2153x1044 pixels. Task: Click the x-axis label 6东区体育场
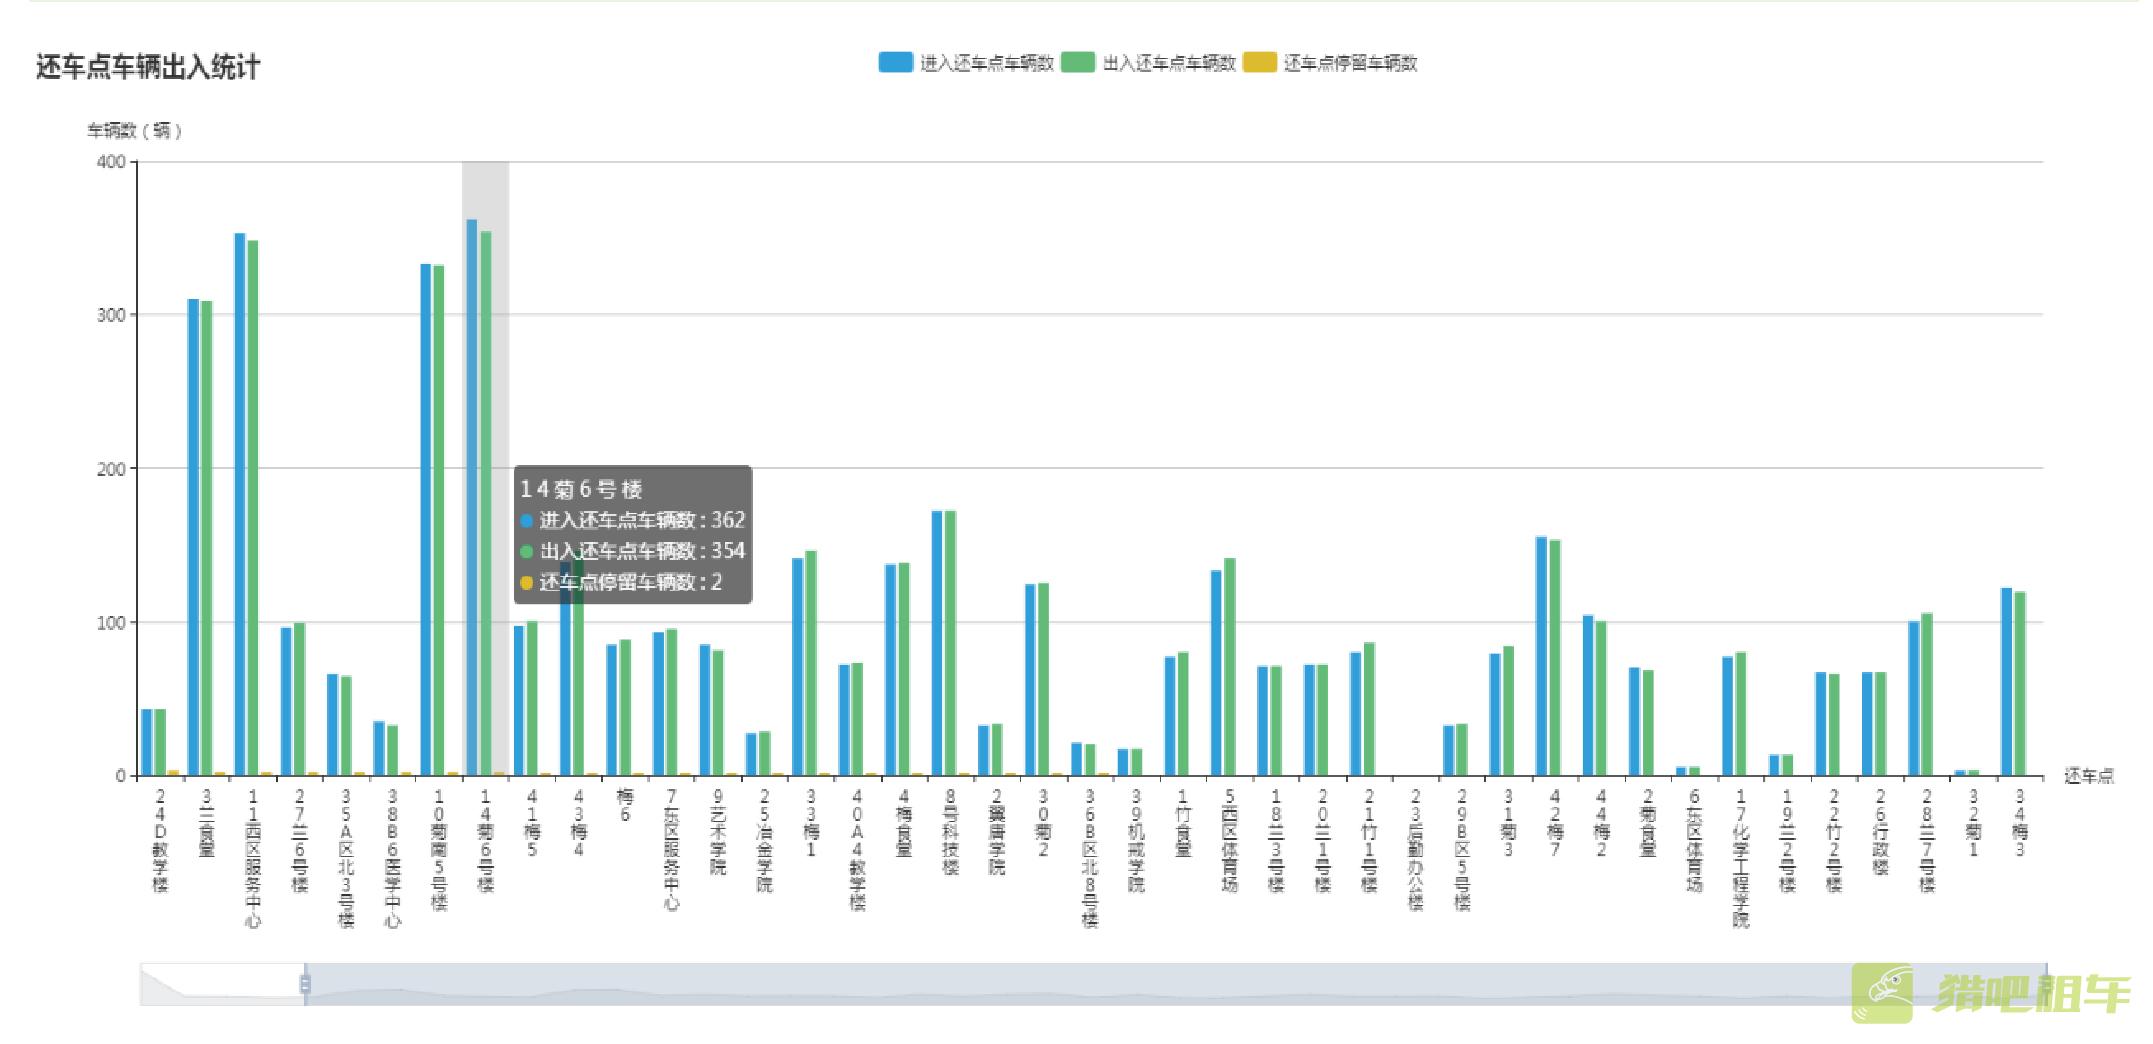1694,841
